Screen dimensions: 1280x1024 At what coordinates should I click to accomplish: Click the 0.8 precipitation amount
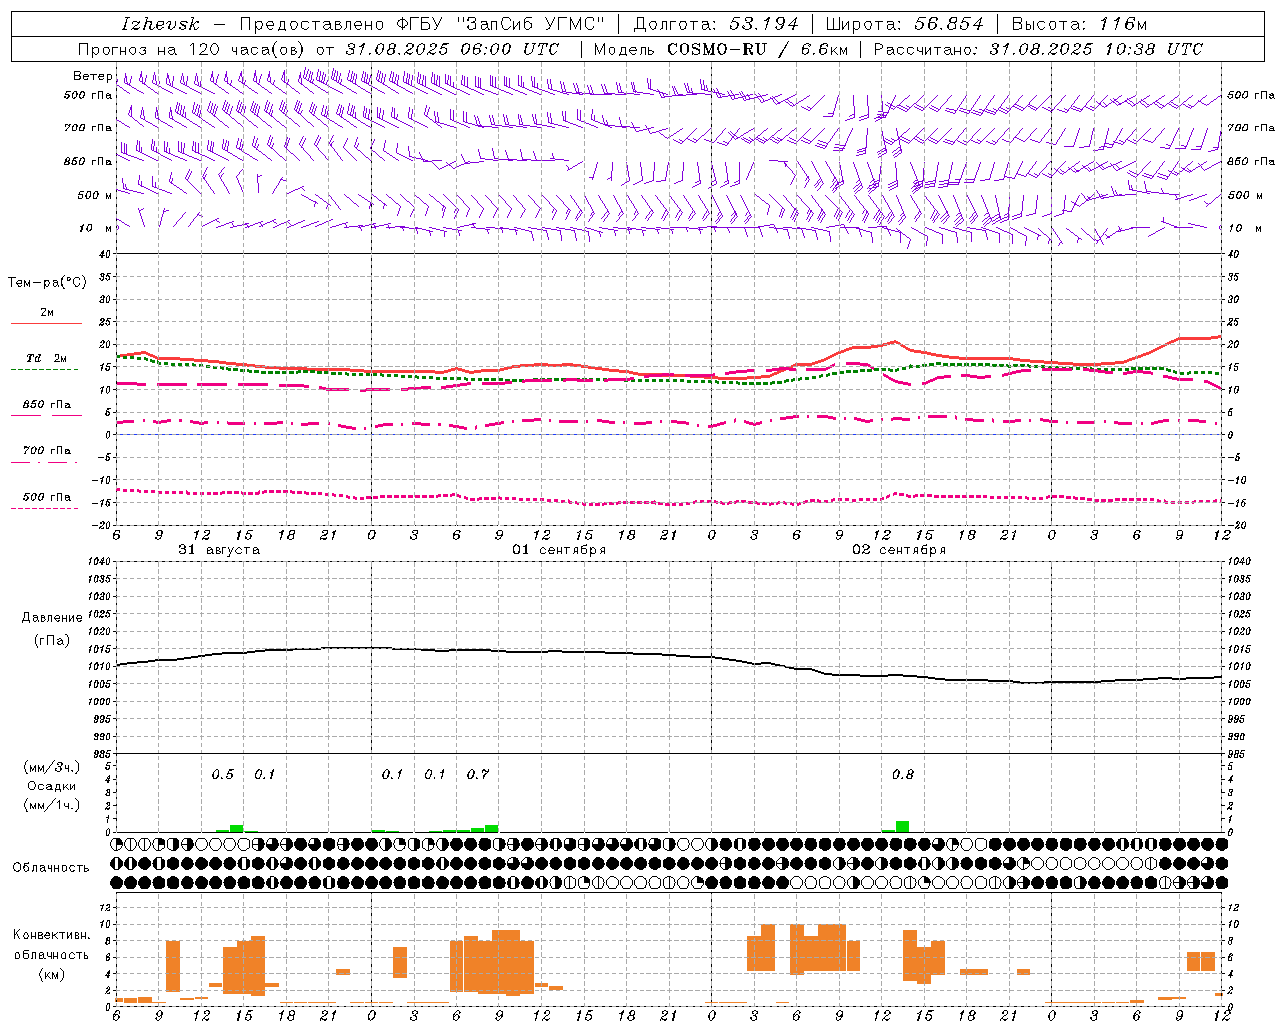pyautogui.click(x=903, y=774)
